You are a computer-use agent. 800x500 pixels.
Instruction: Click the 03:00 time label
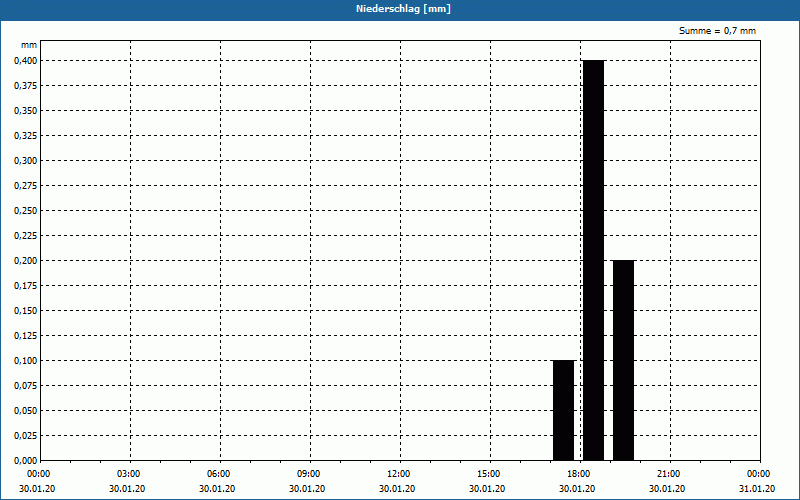pos(129,474)
